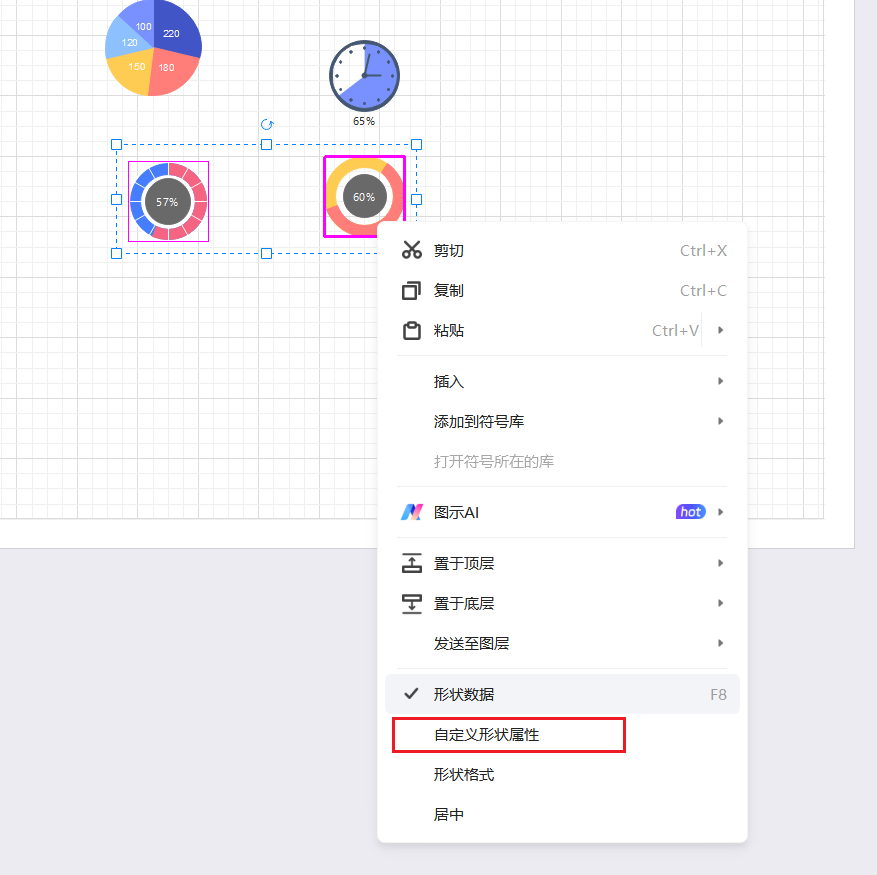Expand the 添加到符号库 submenu arrow
Image resolution: width=877 pixels, height=875 pixels.
click(x=720, y=421)
